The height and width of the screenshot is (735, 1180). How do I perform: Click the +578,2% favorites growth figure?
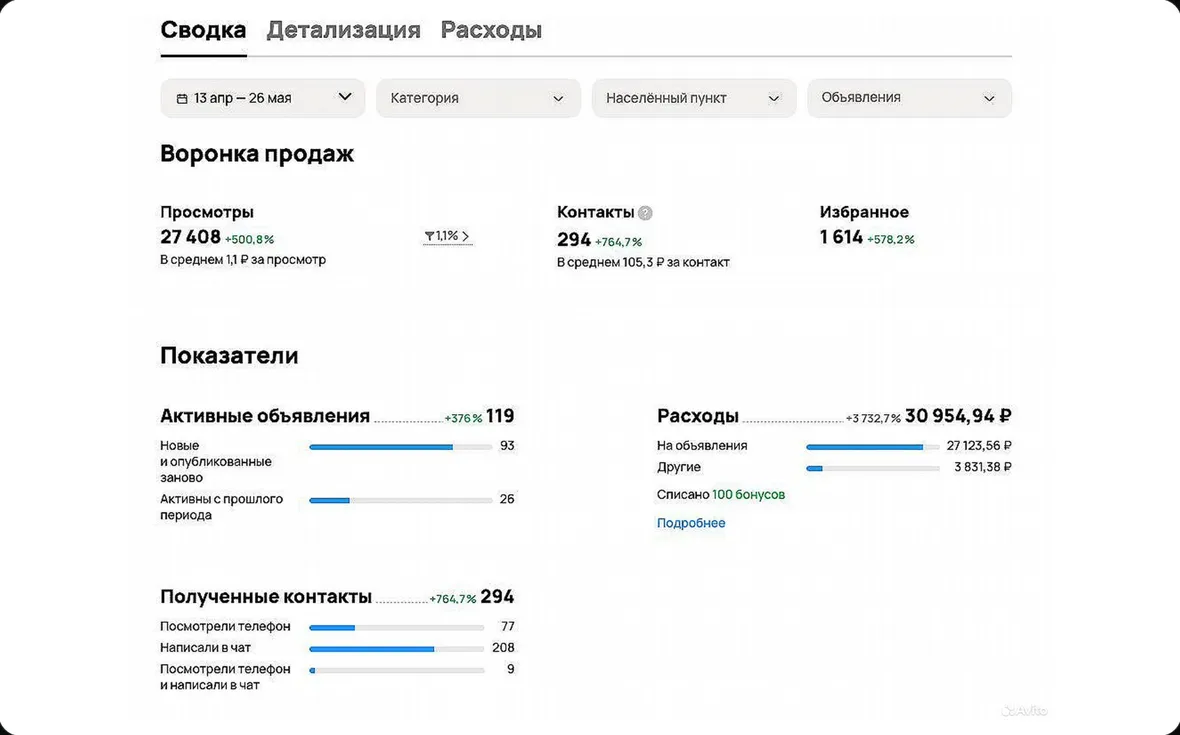click(890, 239)
